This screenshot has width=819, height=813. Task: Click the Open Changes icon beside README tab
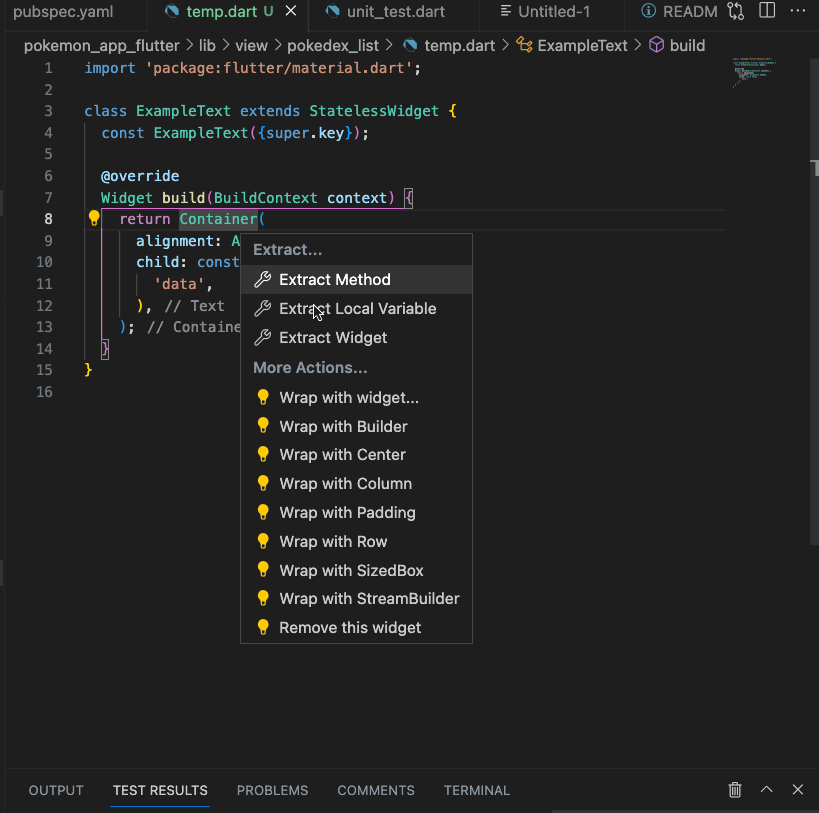tap(734, 11)
